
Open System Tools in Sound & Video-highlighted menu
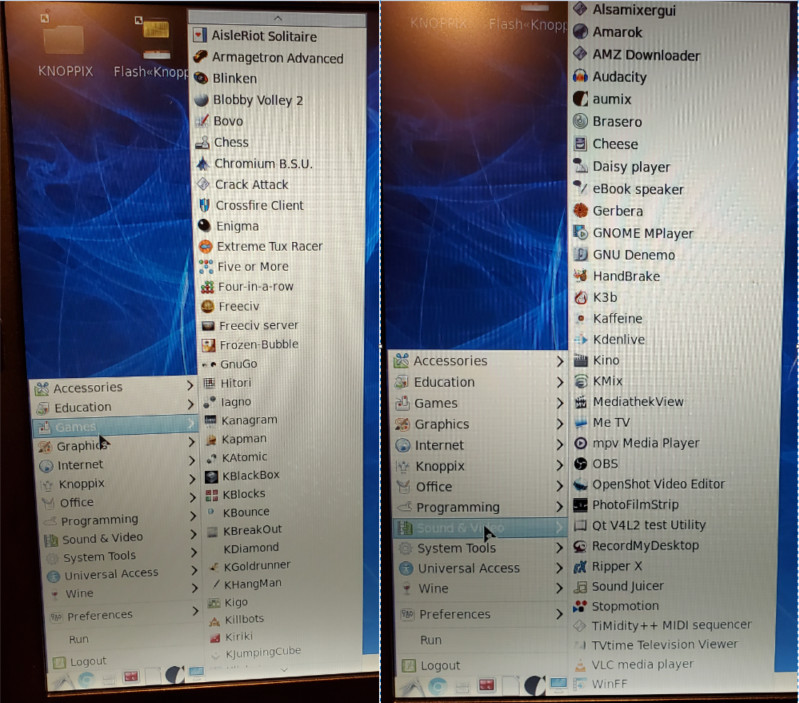point(479,548)
